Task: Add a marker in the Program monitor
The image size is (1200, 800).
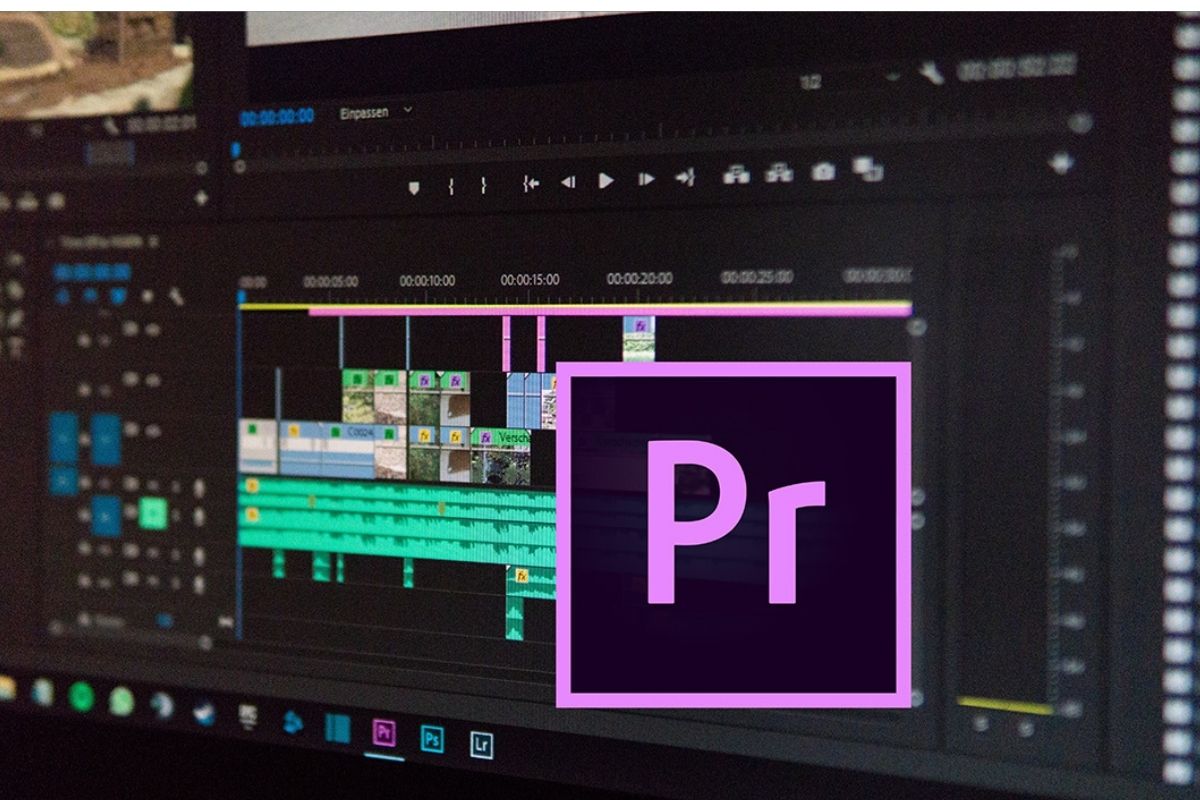Action: tap(414, 187)
